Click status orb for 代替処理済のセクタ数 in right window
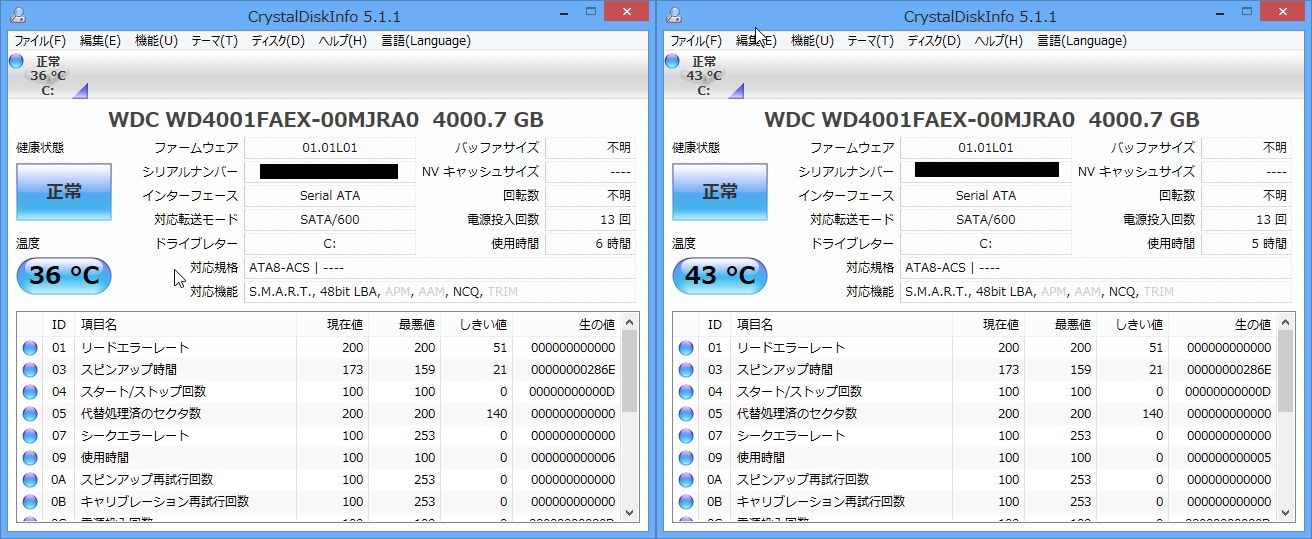The height and width of the screenshot is (539, 1312). click(685, 414)
